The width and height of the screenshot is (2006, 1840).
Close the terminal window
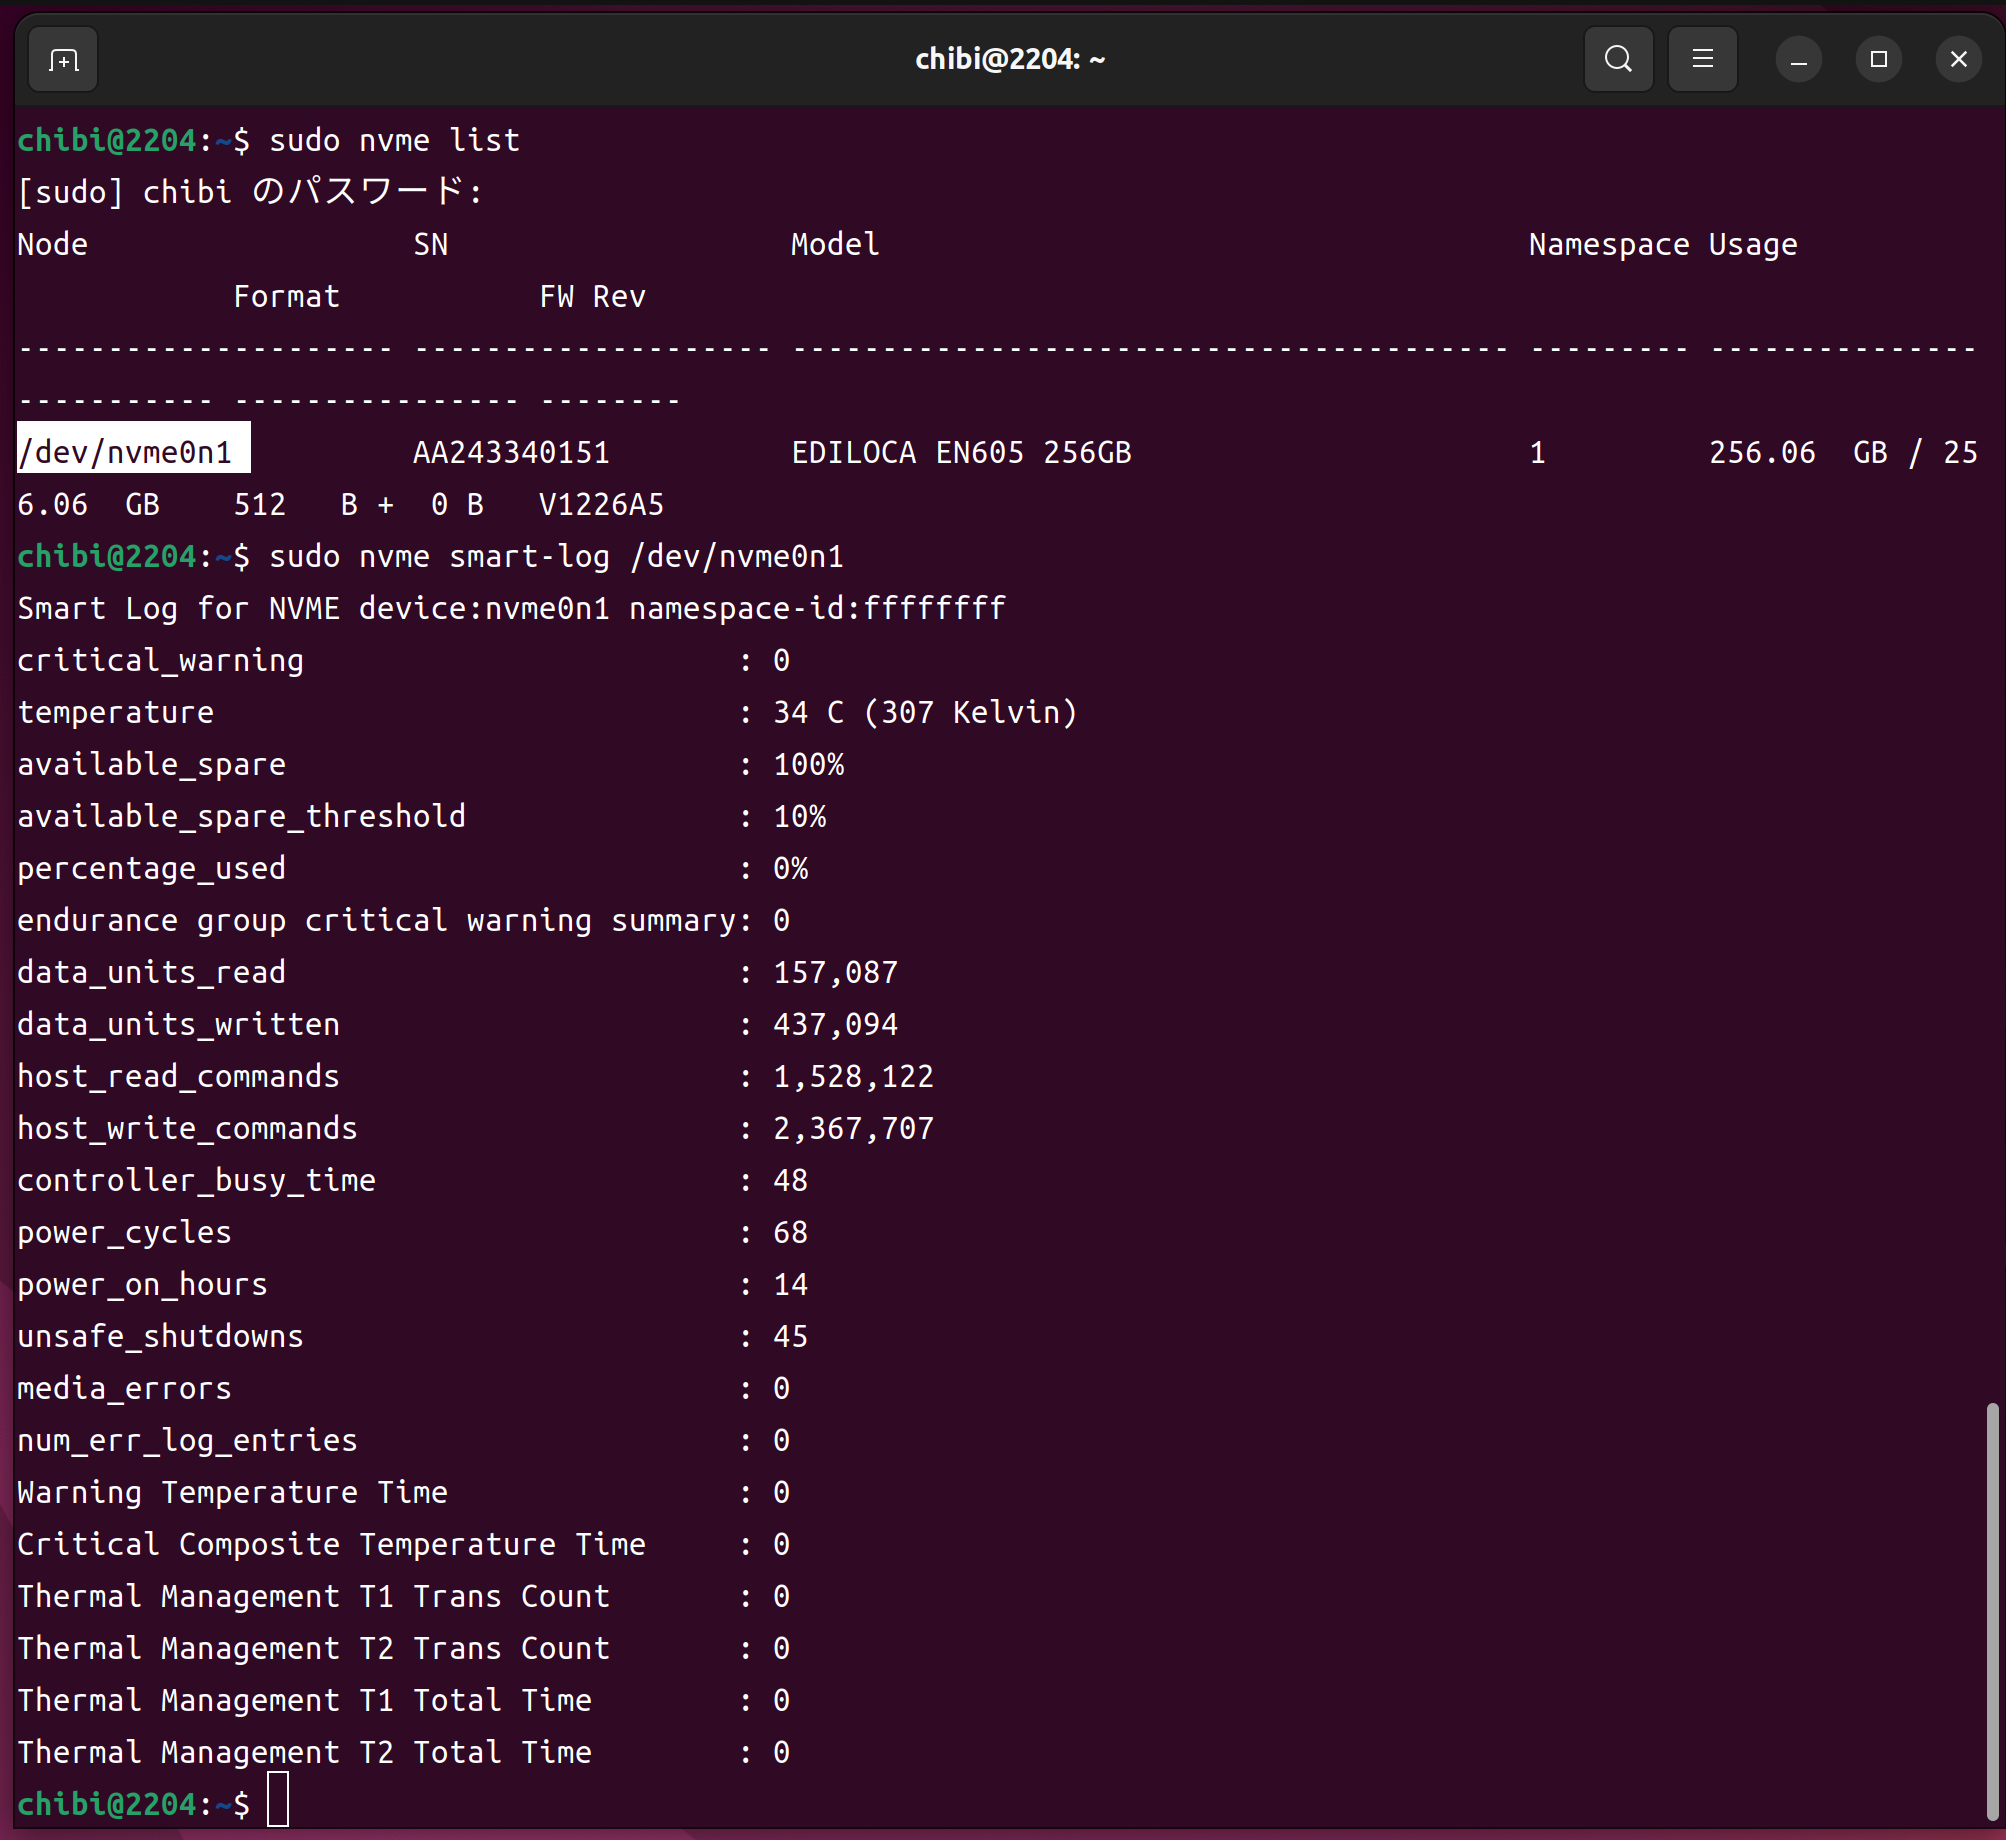[x=1958, y=60]
